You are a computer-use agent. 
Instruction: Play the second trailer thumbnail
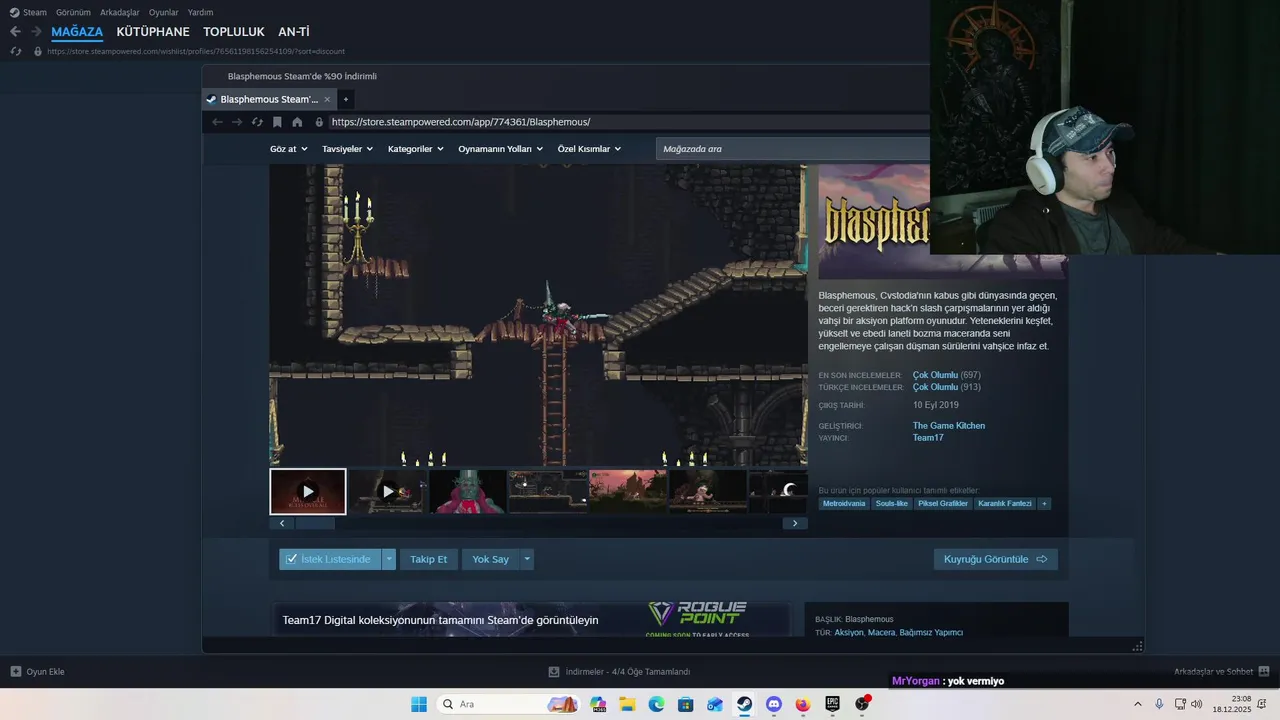[388, 491]
